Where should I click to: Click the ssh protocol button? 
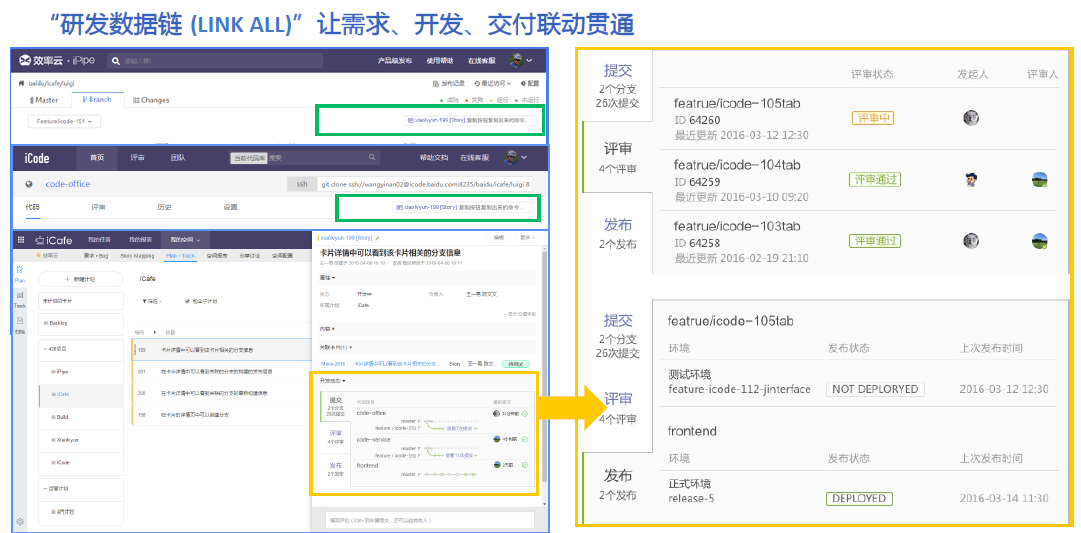pyautogui.click(x=301, y=185)
